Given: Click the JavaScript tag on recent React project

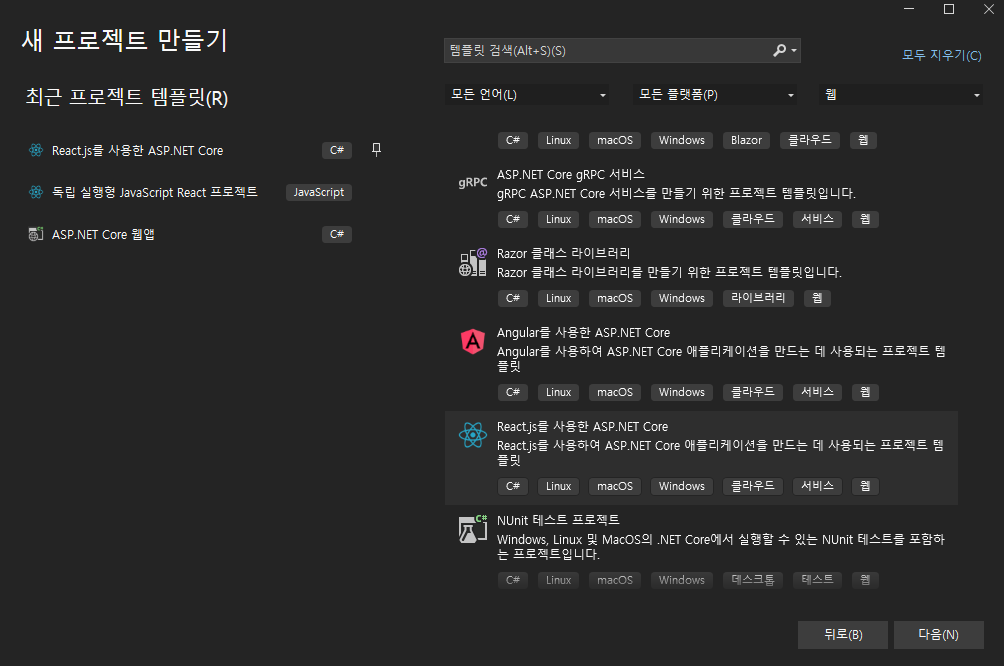Looking at the screenshot, I should click(318, 192).
